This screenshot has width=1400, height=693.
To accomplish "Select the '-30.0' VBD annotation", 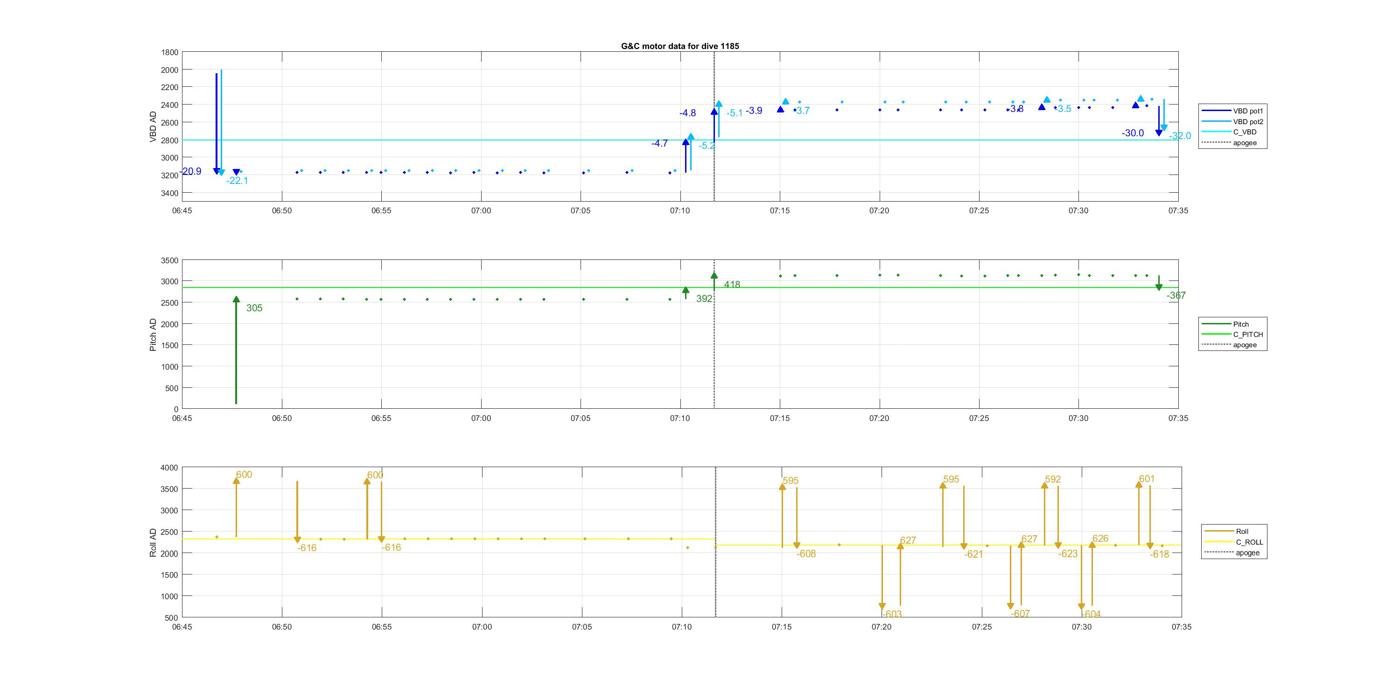I will click(1133, 133).
